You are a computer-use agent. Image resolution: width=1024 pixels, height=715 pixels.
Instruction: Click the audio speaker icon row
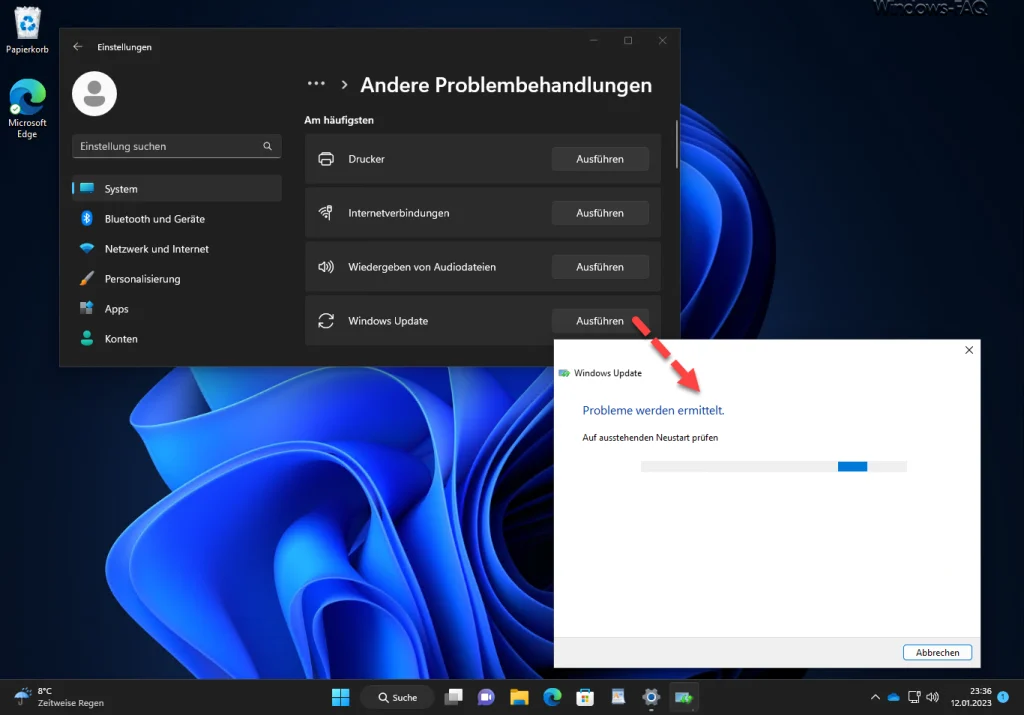pos(326,267)
